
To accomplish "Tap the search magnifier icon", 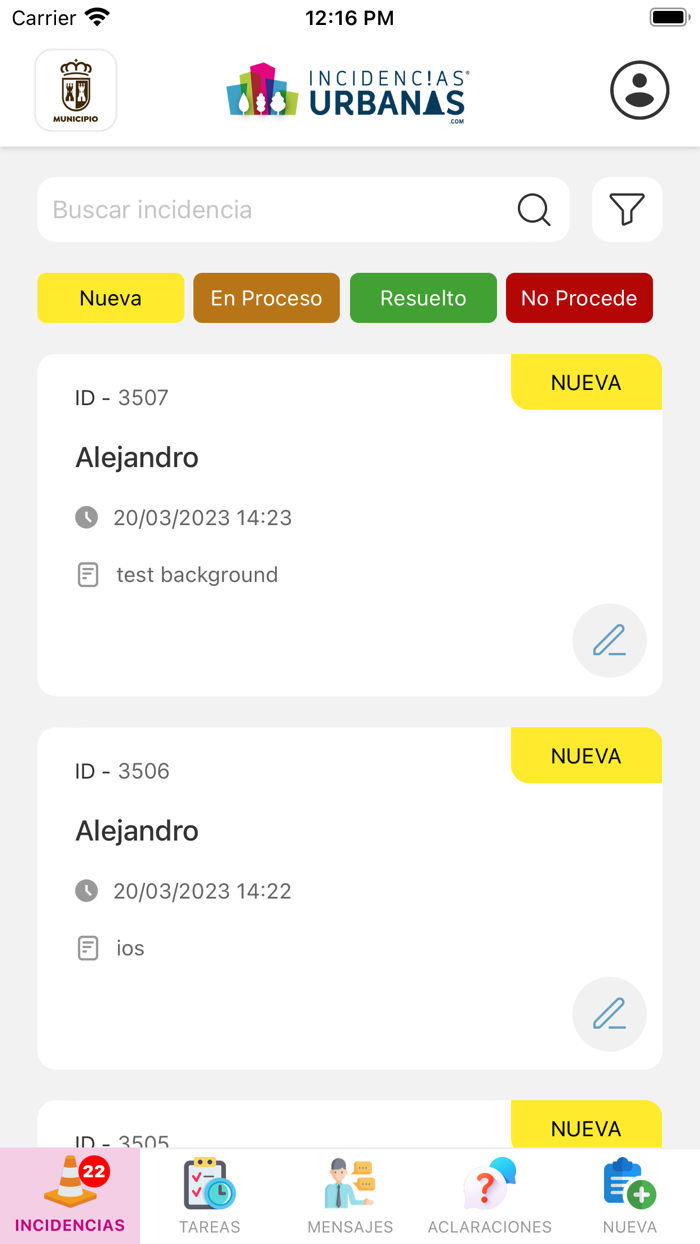I will tap(534, 210).
